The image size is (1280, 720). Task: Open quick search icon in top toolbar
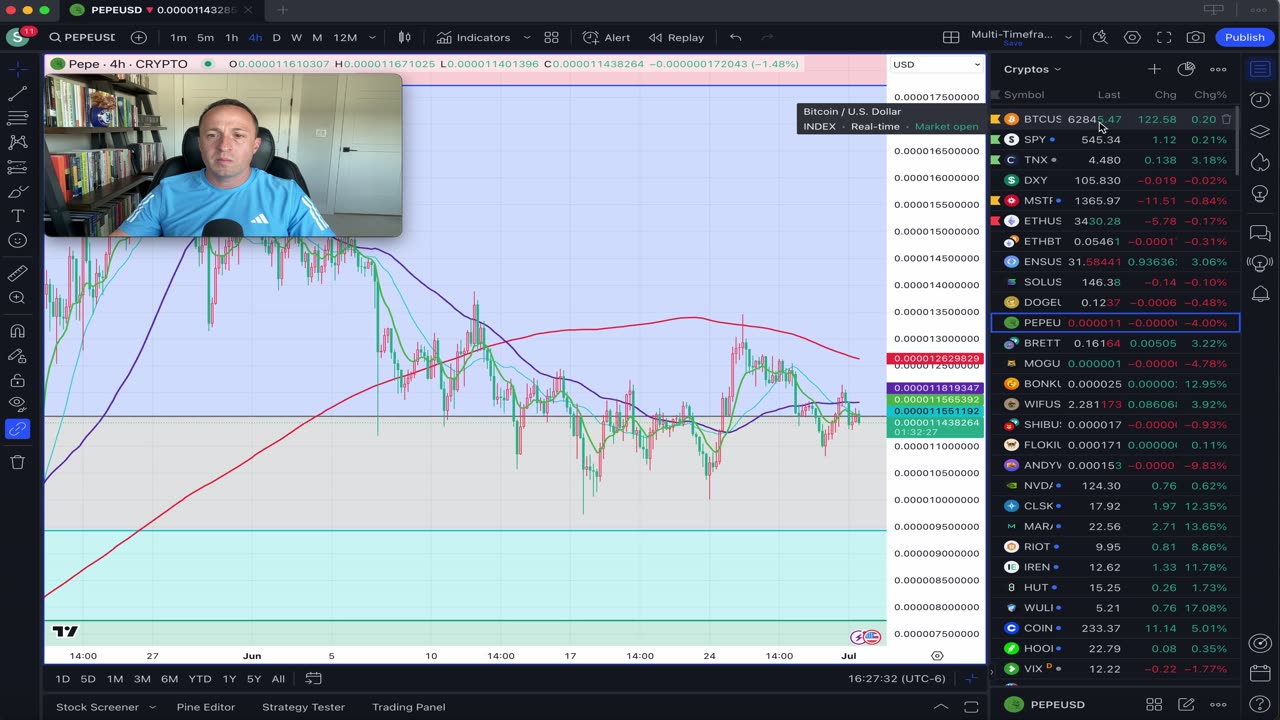pyautogui.click(x=1100, y=37)
